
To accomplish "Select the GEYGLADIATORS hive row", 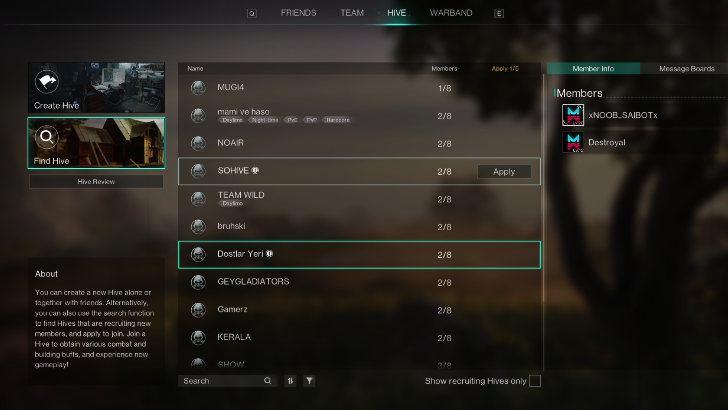I will (x=359, y=282).
